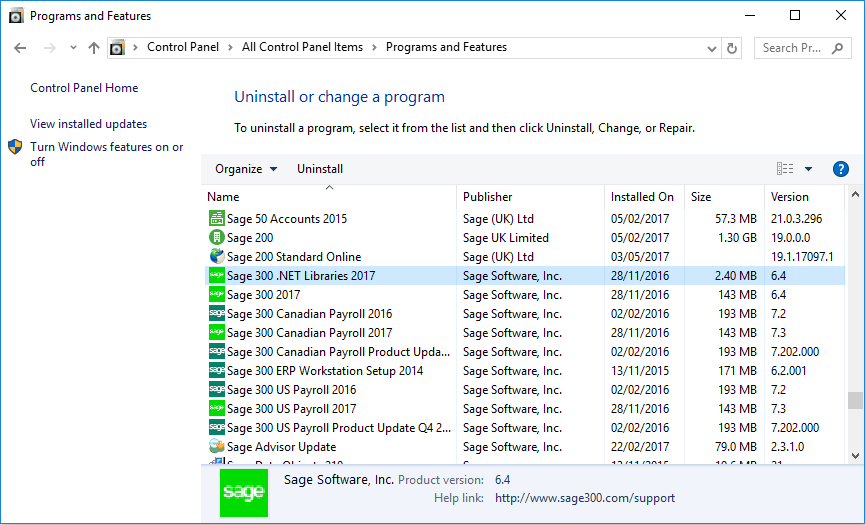Open View installed updates link

pyautogui.click(x=88, y=124)
